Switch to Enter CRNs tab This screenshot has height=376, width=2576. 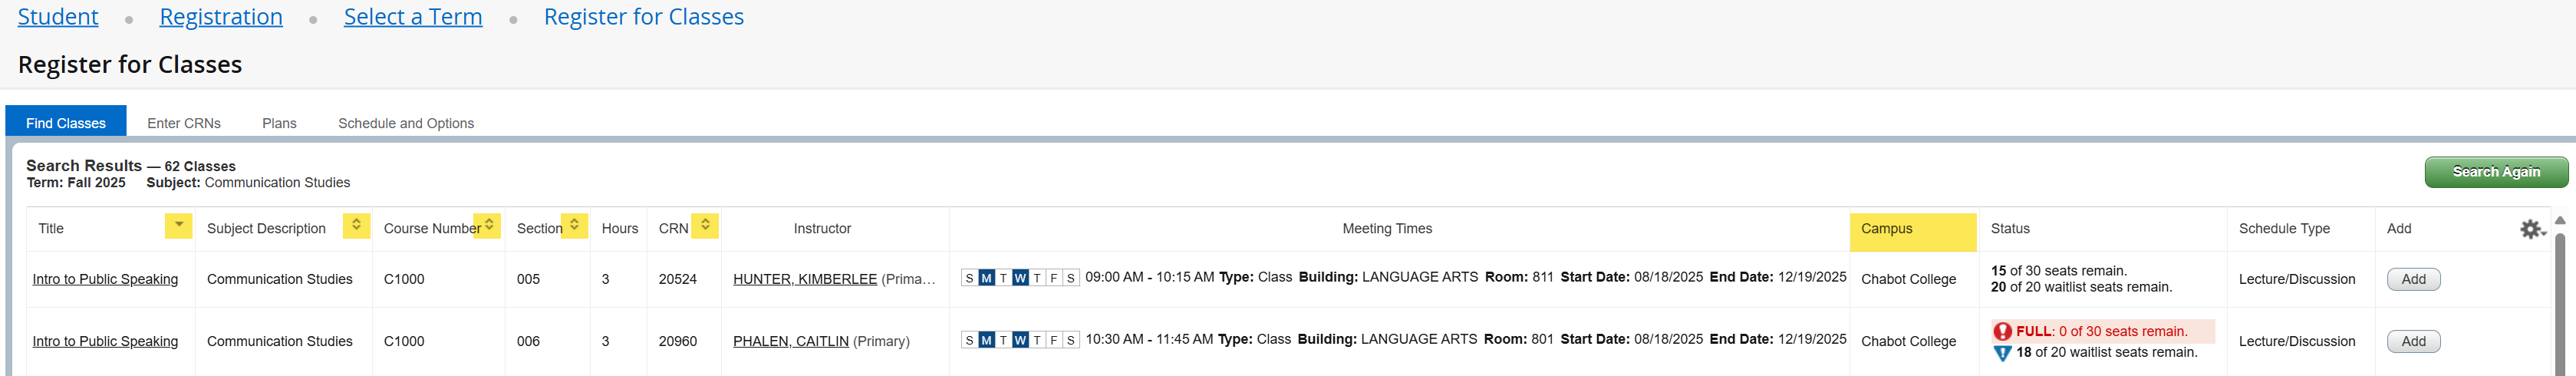[x=184, y=123]
